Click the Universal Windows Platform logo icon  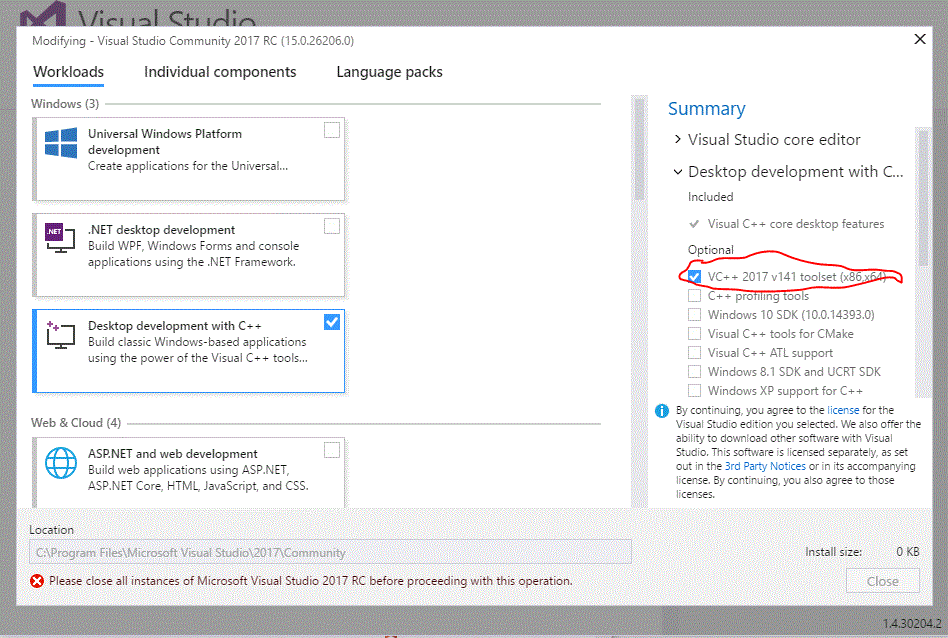pos(61,142)
